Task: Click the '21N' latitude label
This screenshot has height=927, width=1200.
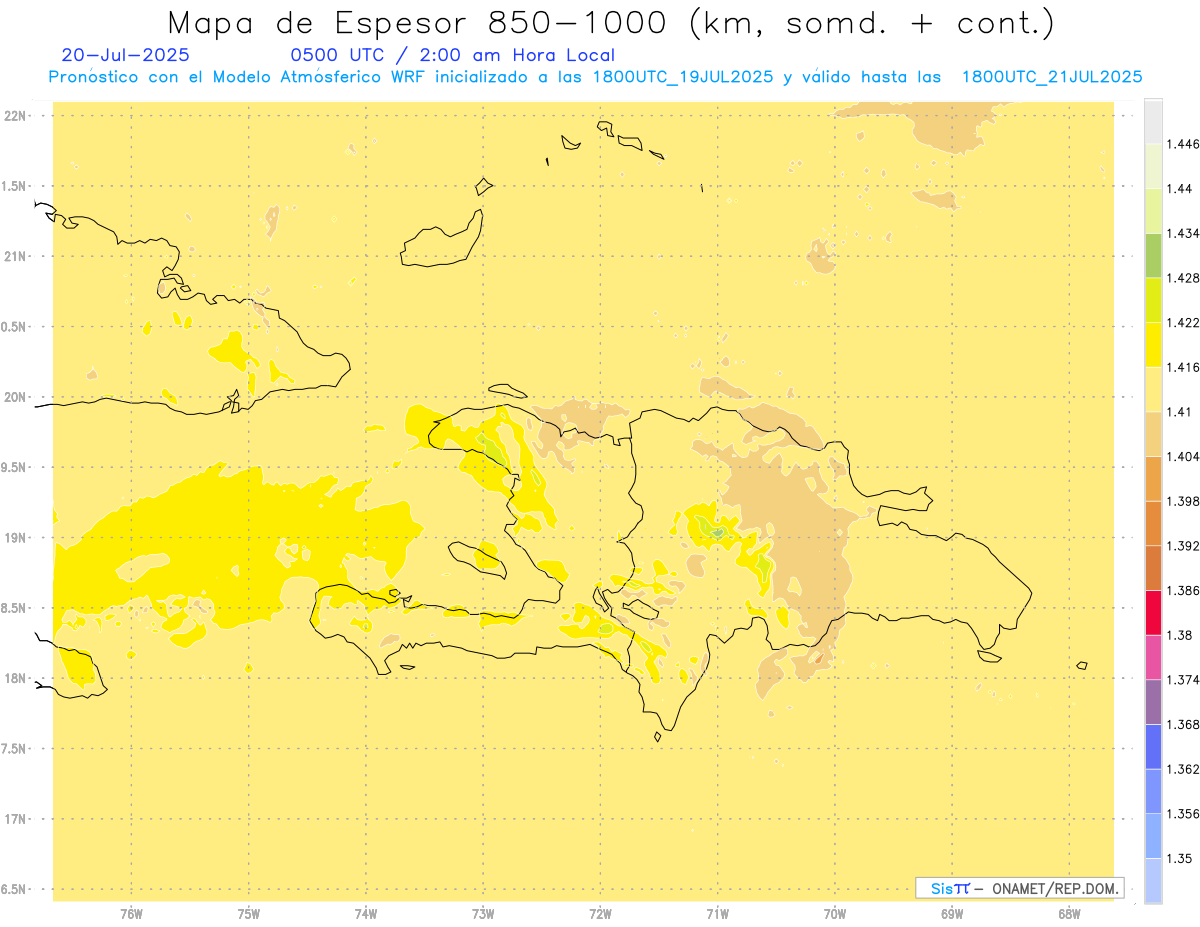Action: tap(17, 256)
